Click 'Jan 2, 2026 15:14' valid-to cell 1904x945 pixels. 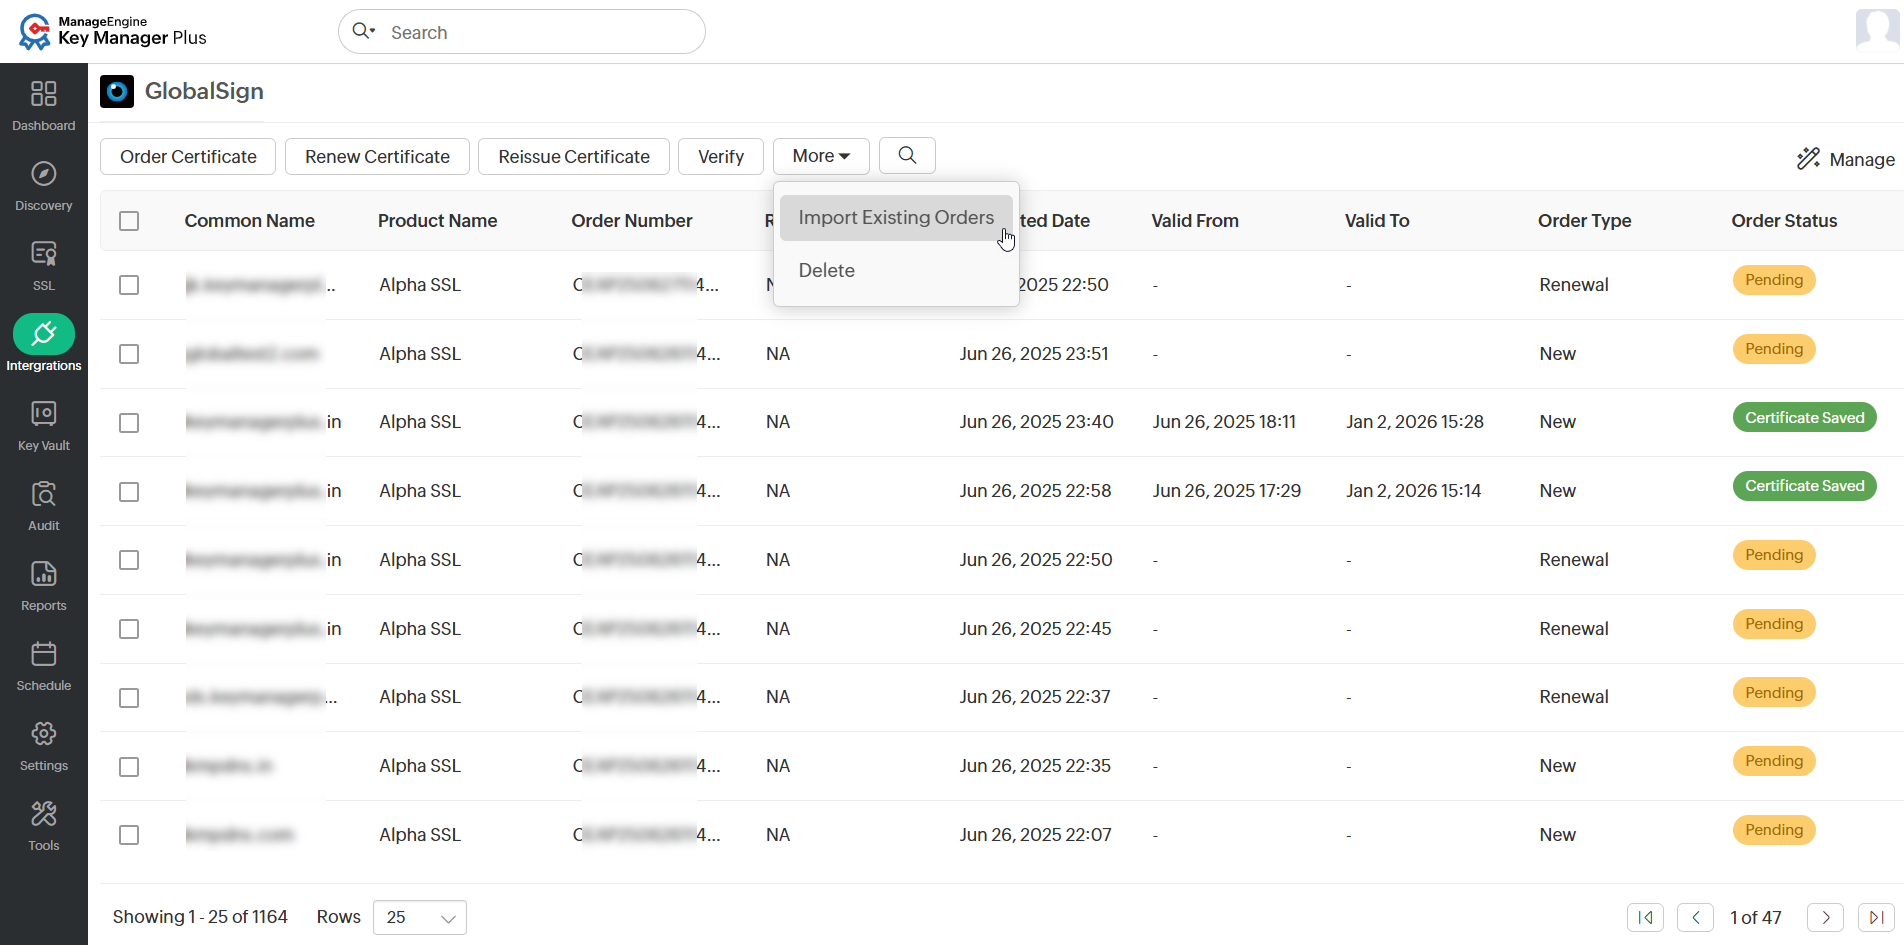[x=1413, y=491]
